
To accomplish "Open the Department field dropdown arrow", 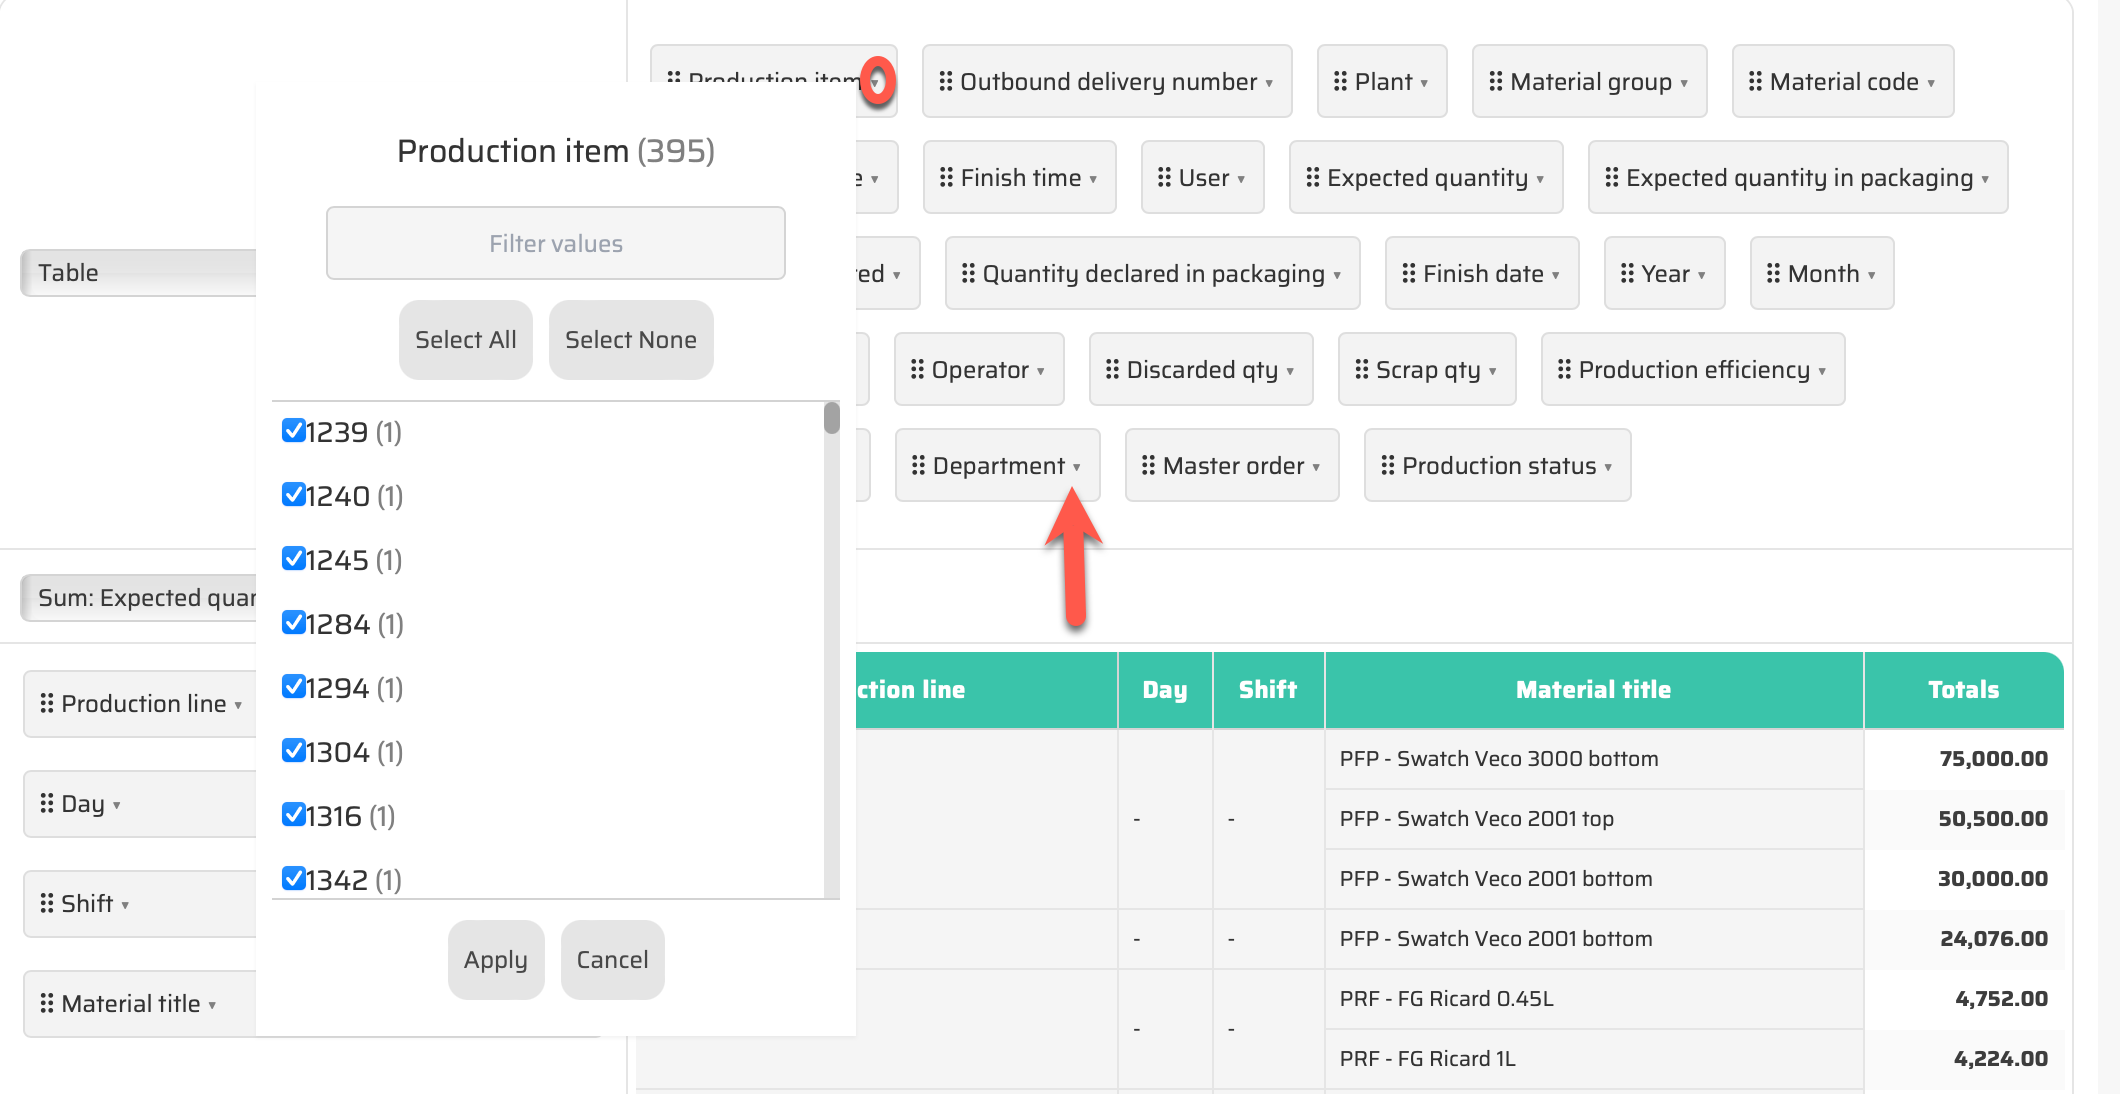I will coord(1077,467).
